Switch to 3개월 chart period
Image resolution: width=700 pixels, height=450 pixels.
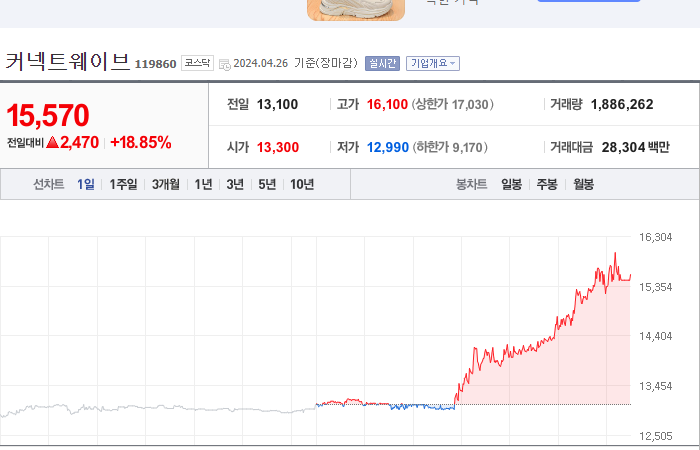click(x=166, y=184)
